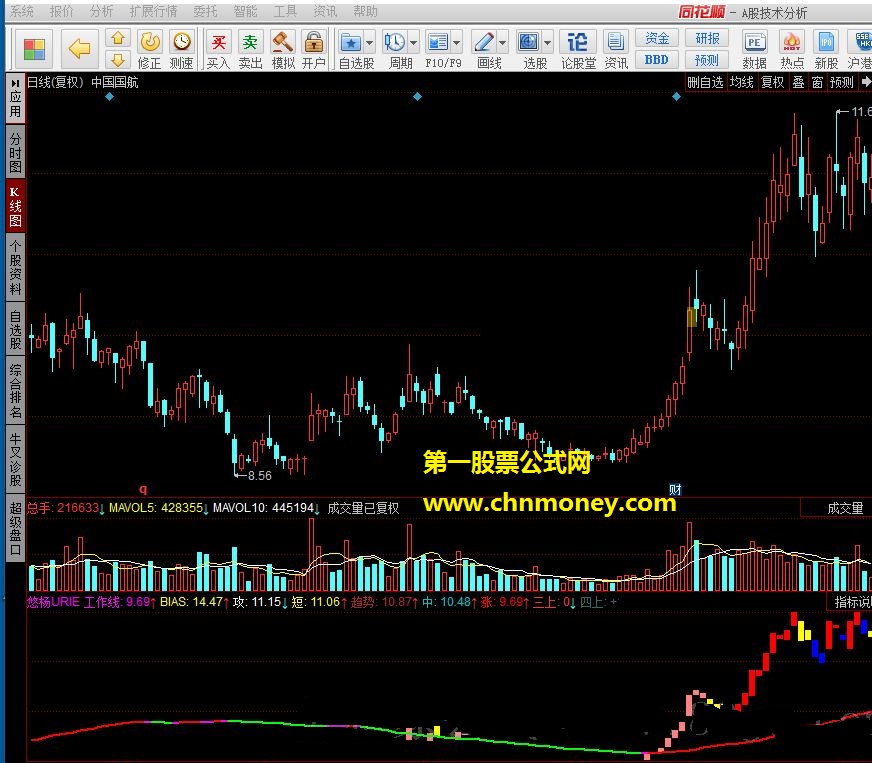Toggle 复权 price adjustment
This screenshot has width=872, height=763.
[x=772, y=82]
